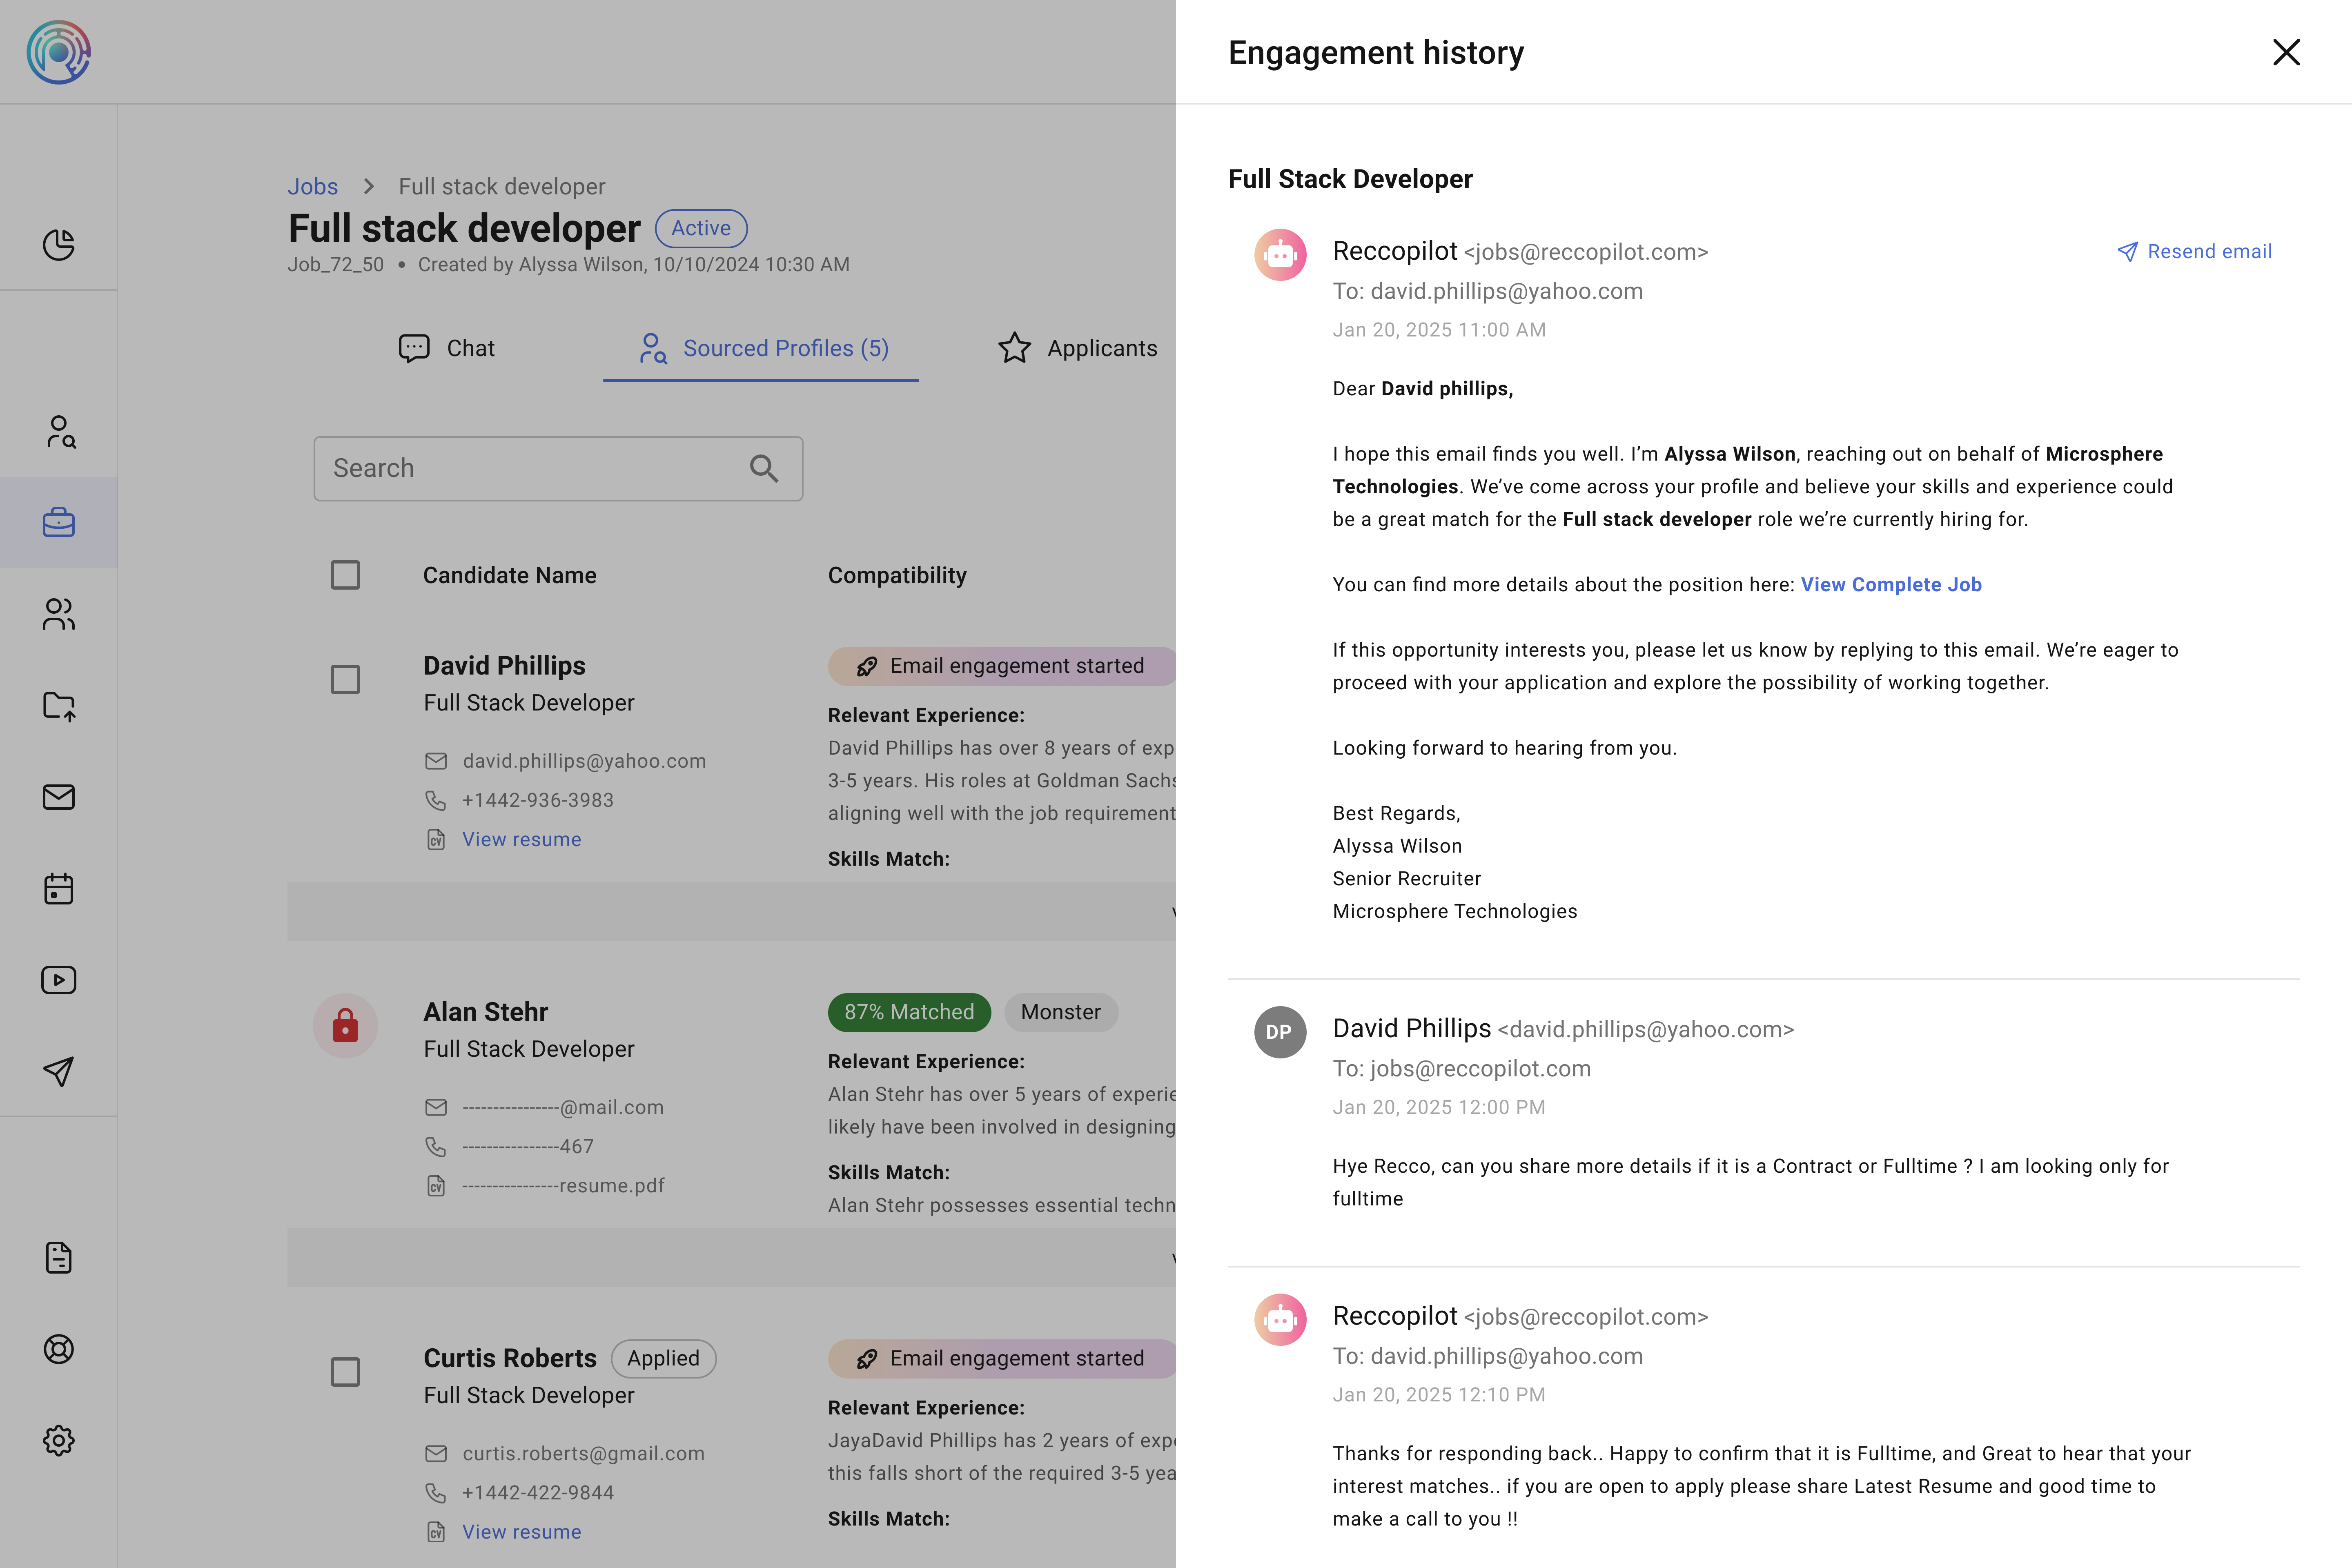Expand the David Phillips card details bar
The width and height of the screenshot is (2352, 1568).
(731, 911)
